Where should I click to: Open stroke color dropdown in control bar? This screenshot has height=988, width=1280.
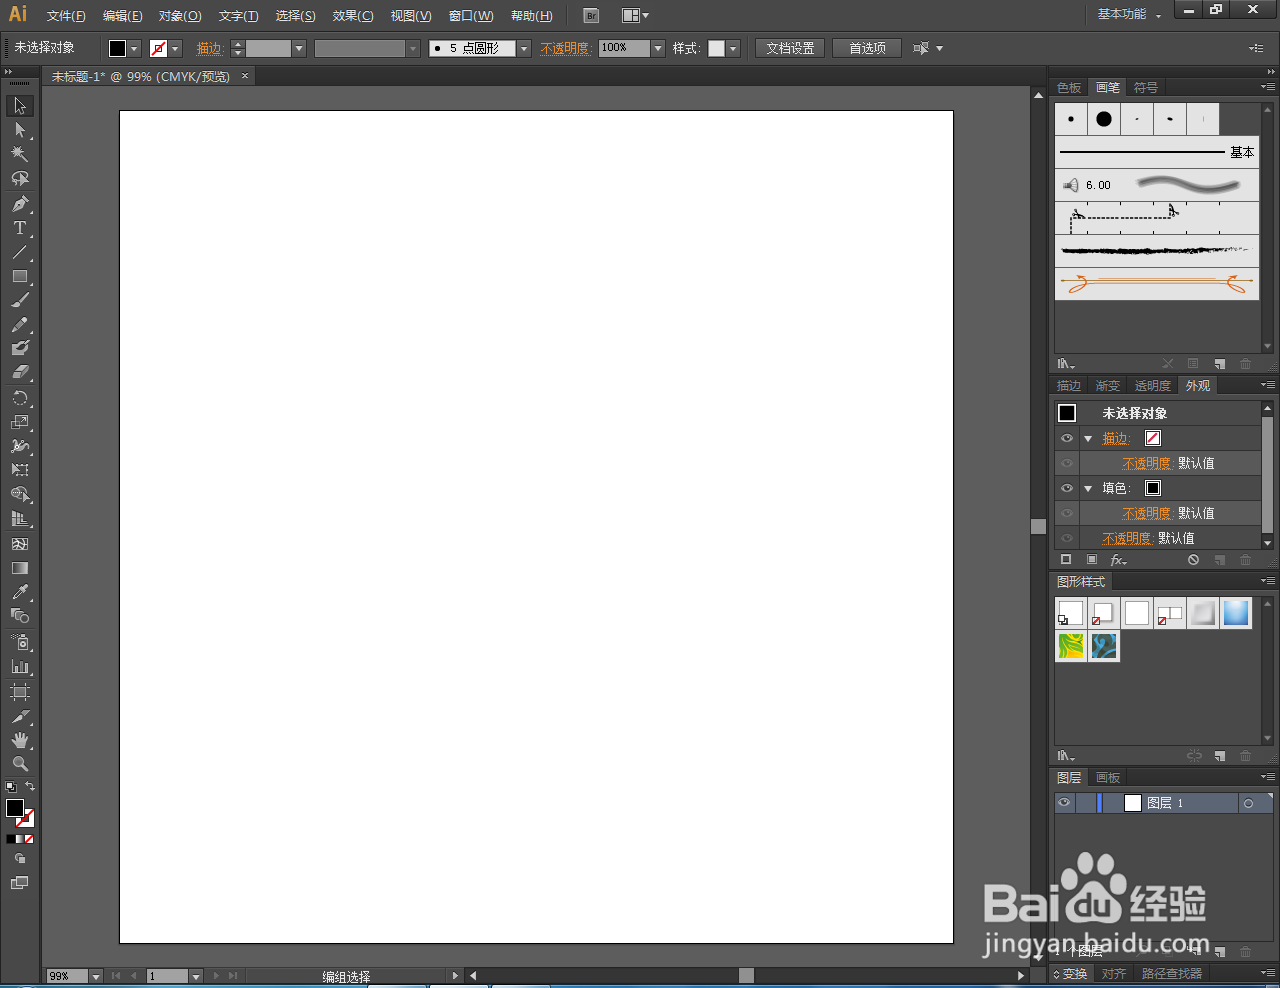point(175,48)
